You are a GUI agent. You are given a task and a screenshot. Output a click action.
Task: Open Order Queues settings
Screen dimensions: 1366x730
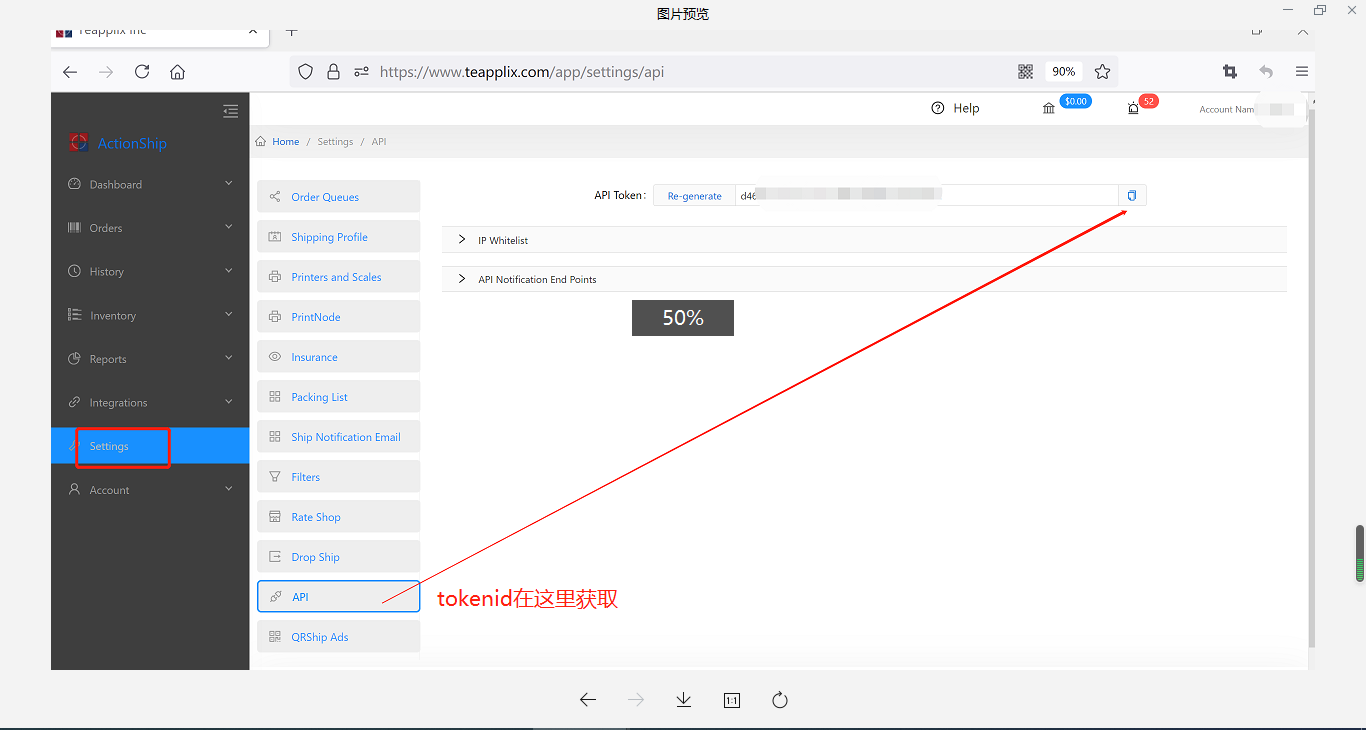(x=338, y=197)
